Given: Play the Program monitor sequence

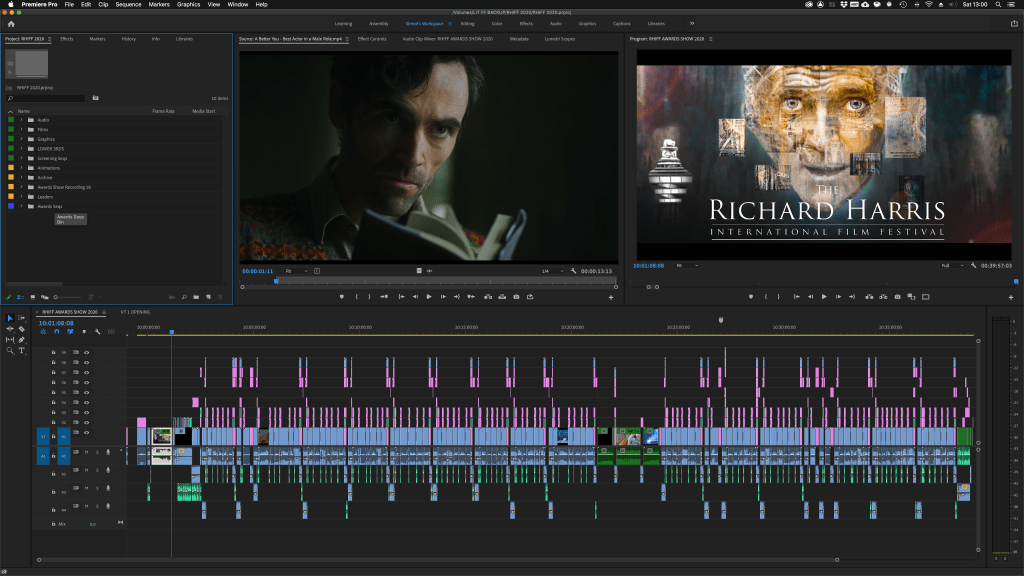Looking at the screenshot, I should coord(824,297).
